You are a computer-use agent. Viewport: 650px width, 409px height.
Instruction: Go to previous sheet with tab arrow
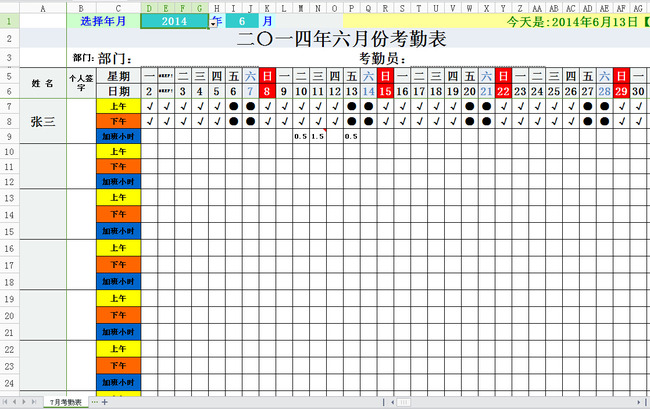tap(15, 402)
